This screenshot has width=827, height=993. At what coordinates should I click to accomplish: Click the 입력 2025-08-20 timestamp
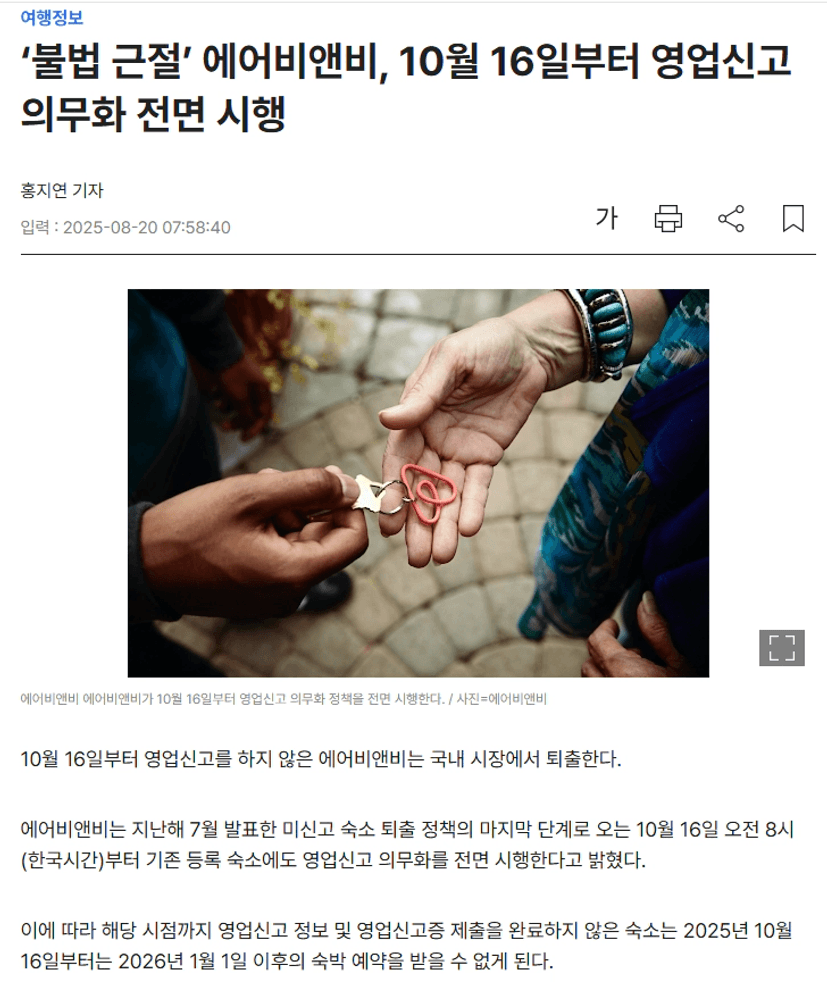click(125, 227)
